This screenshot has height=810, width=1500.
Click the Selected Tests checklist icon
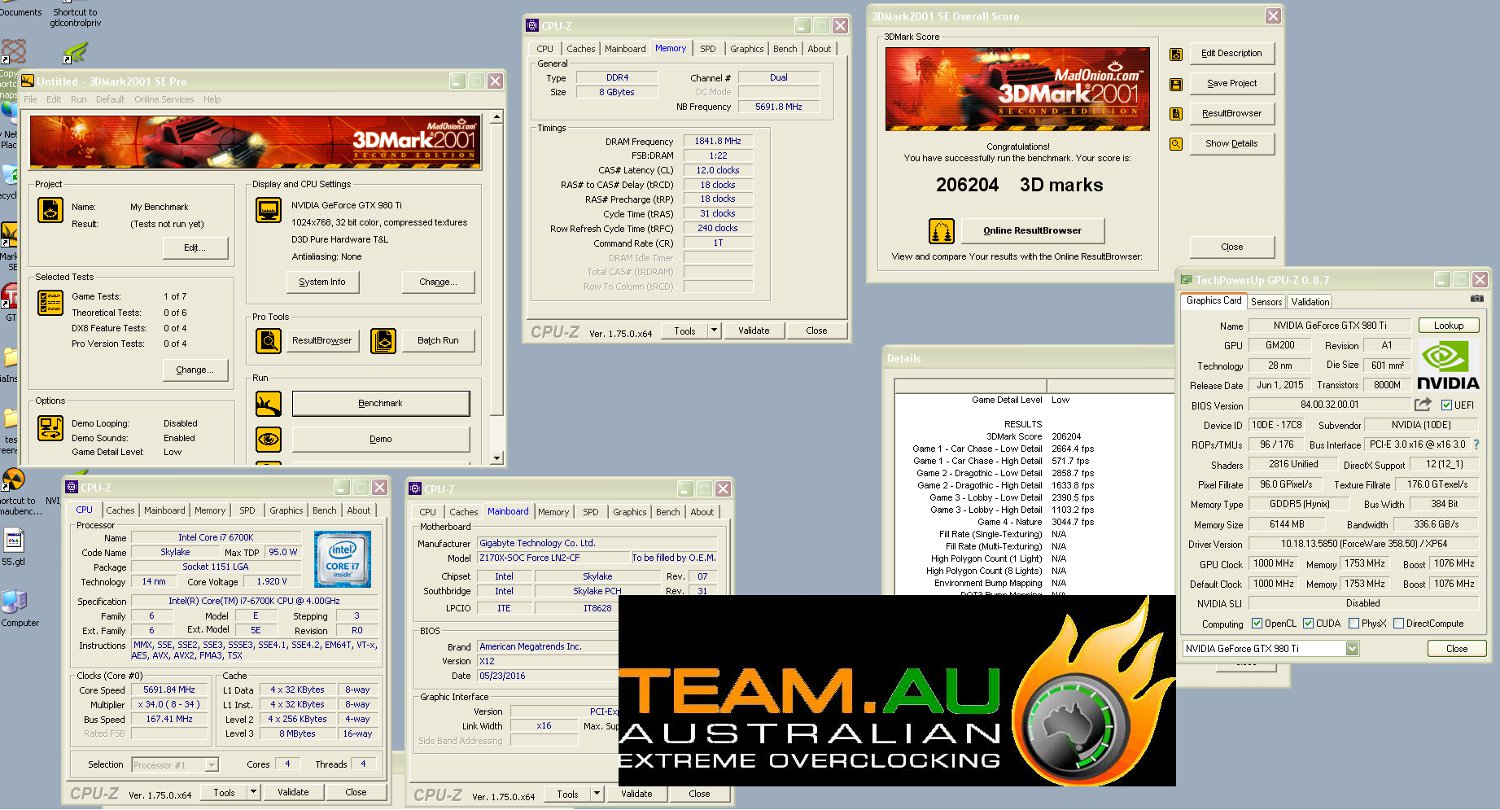pyautogui.click(x=50, y=304)
